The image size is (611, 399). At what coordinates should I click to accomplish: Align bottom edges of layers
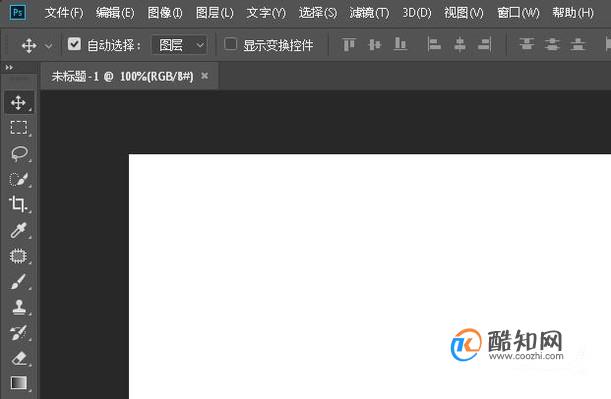(400, 44)
